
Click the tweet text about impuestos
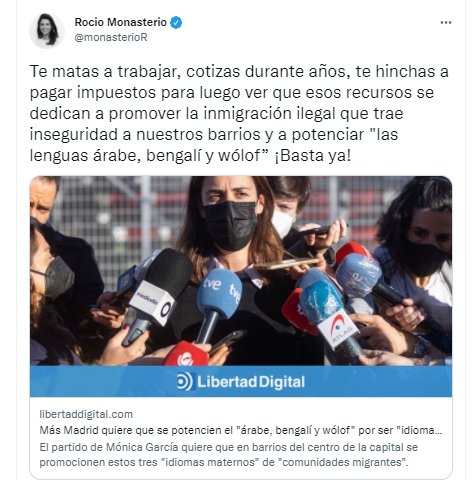pos(239,113)
